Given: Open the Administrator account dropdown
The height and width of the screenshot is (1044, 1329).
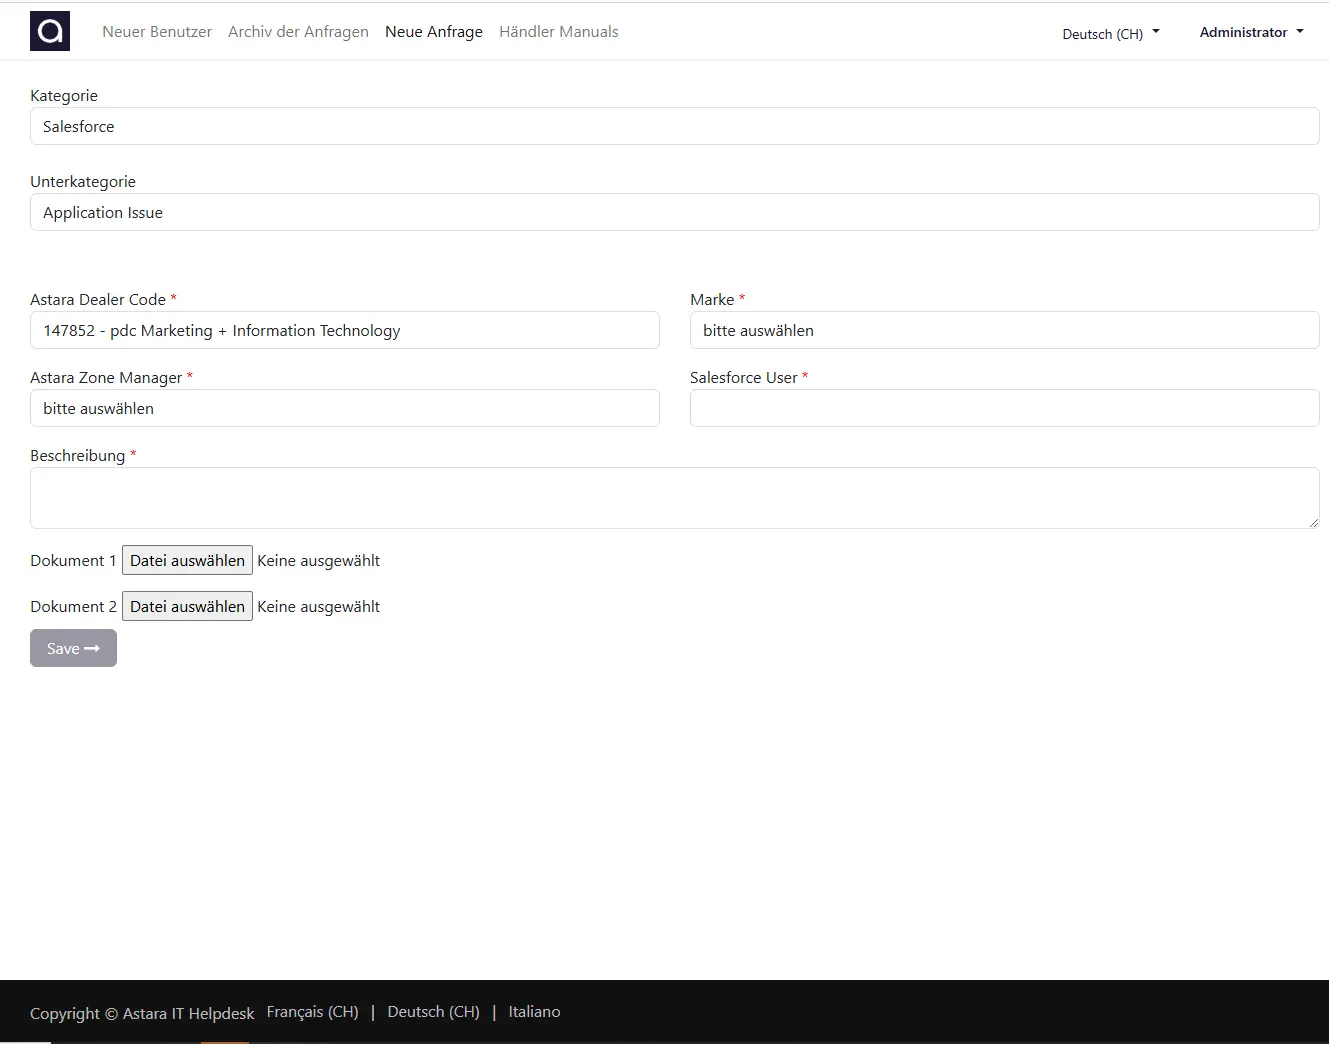Looking at the screenshot, I should point(1251,32).
